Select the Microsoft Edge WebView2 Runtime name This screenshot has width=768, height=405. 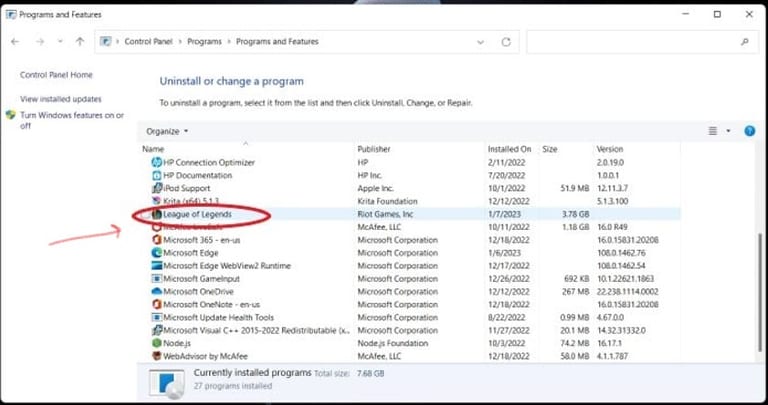tap(227, 265)
